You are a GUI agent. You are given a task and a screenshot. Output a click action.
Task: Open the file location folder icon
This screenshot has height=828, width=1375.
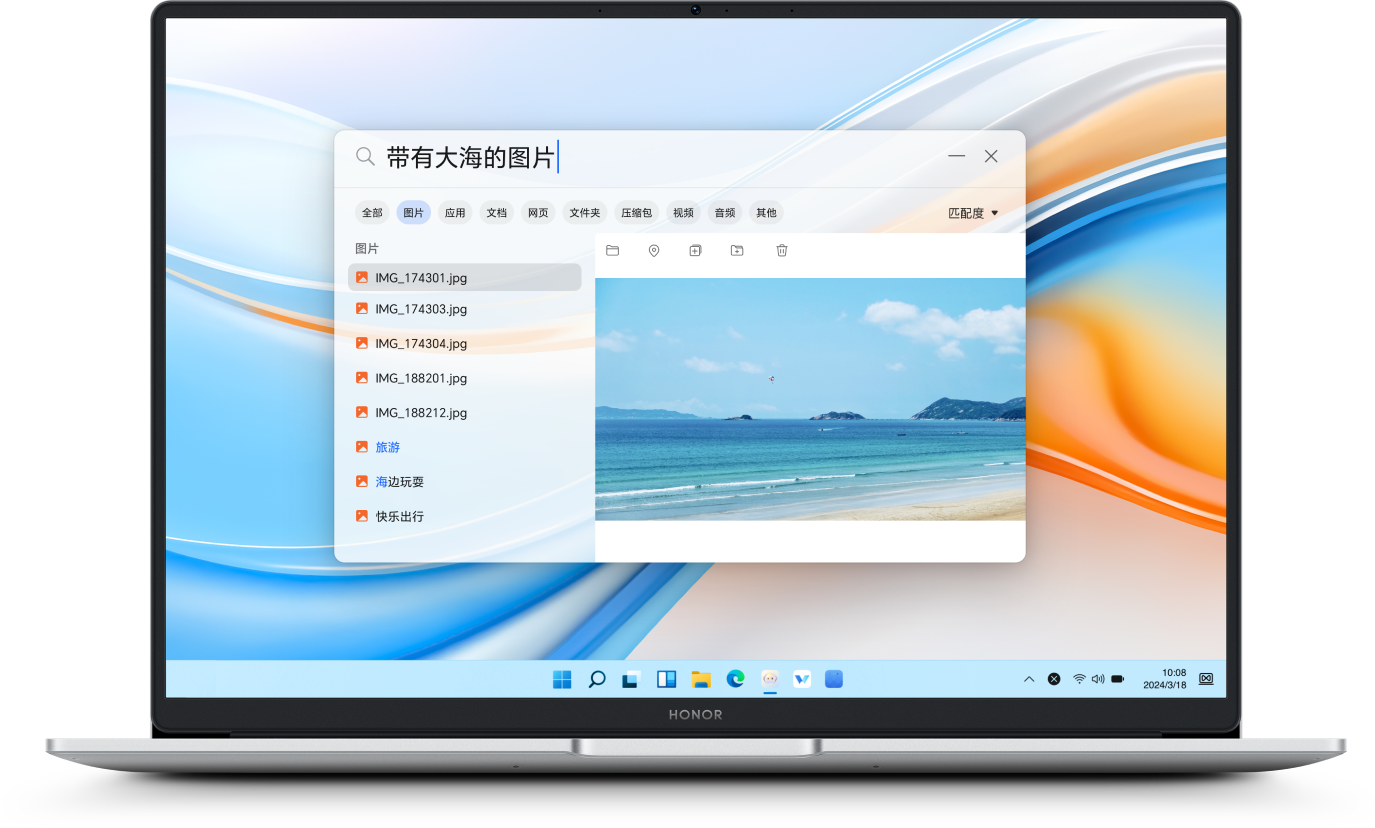pos(613,250)
